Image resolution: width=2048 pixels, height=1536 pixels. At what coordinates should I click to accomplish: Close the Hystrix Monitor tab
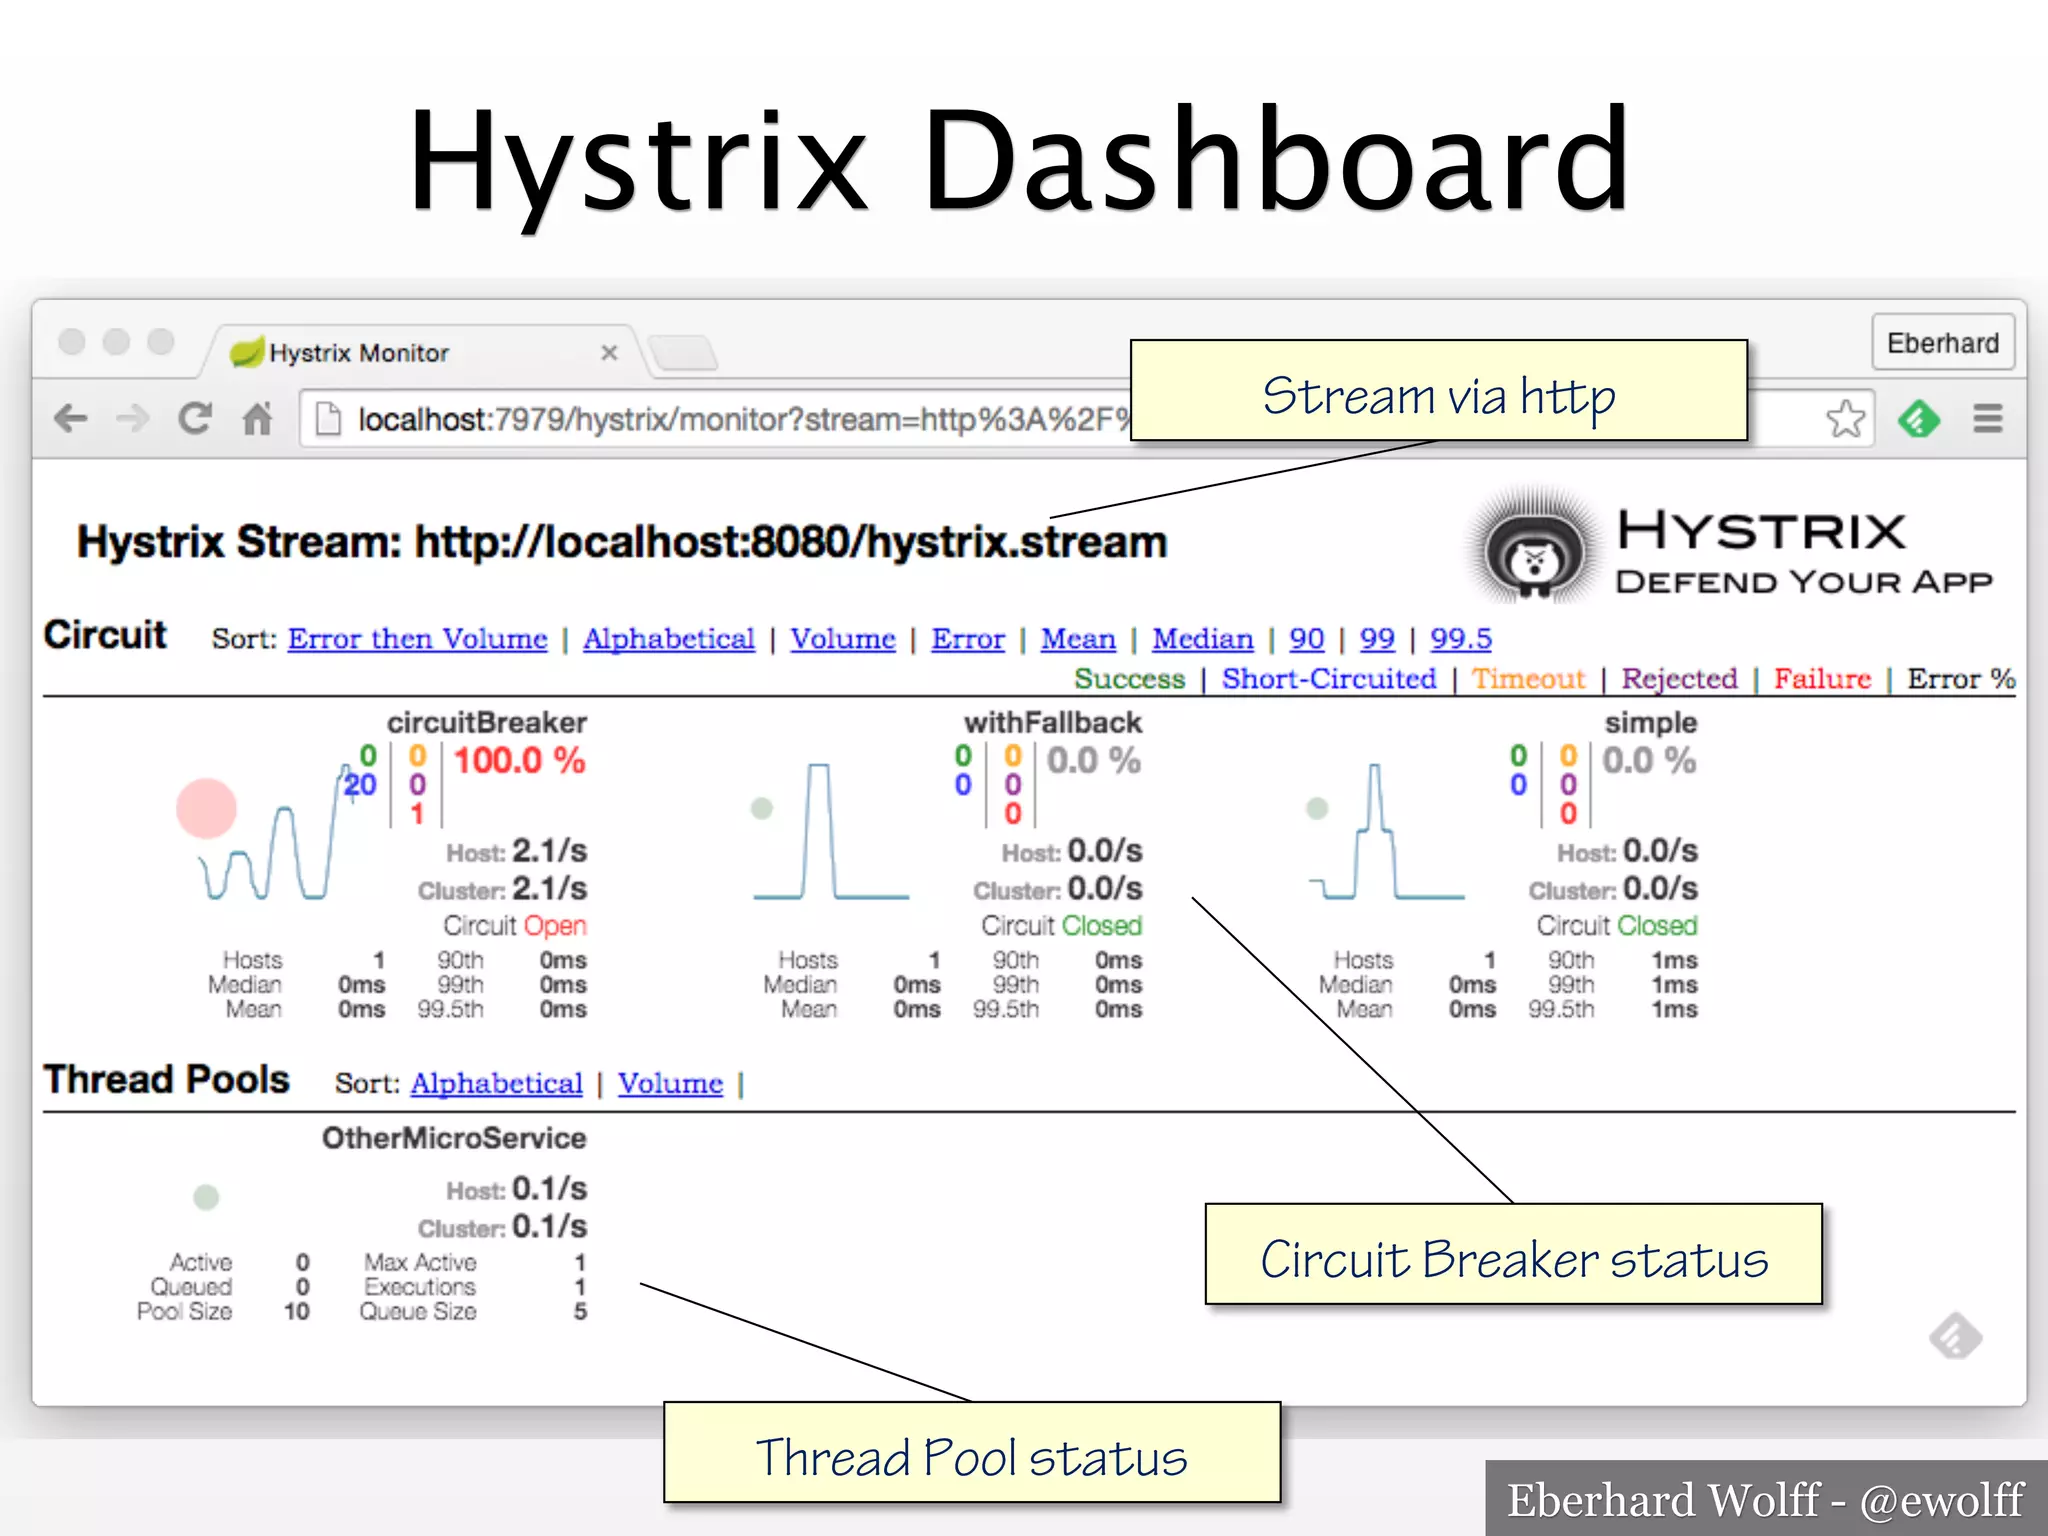click(x=609, y=353)
